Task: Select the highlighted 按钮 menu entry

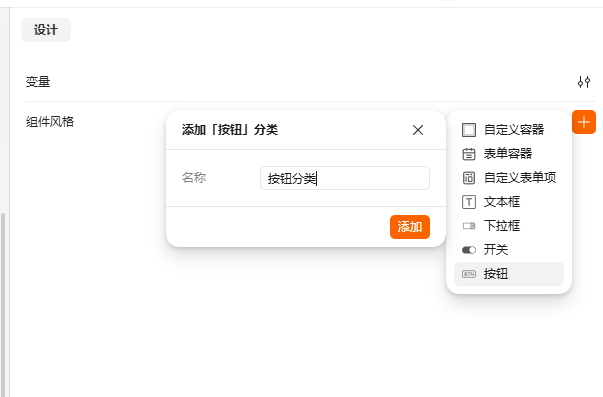Action: point(509,274)
